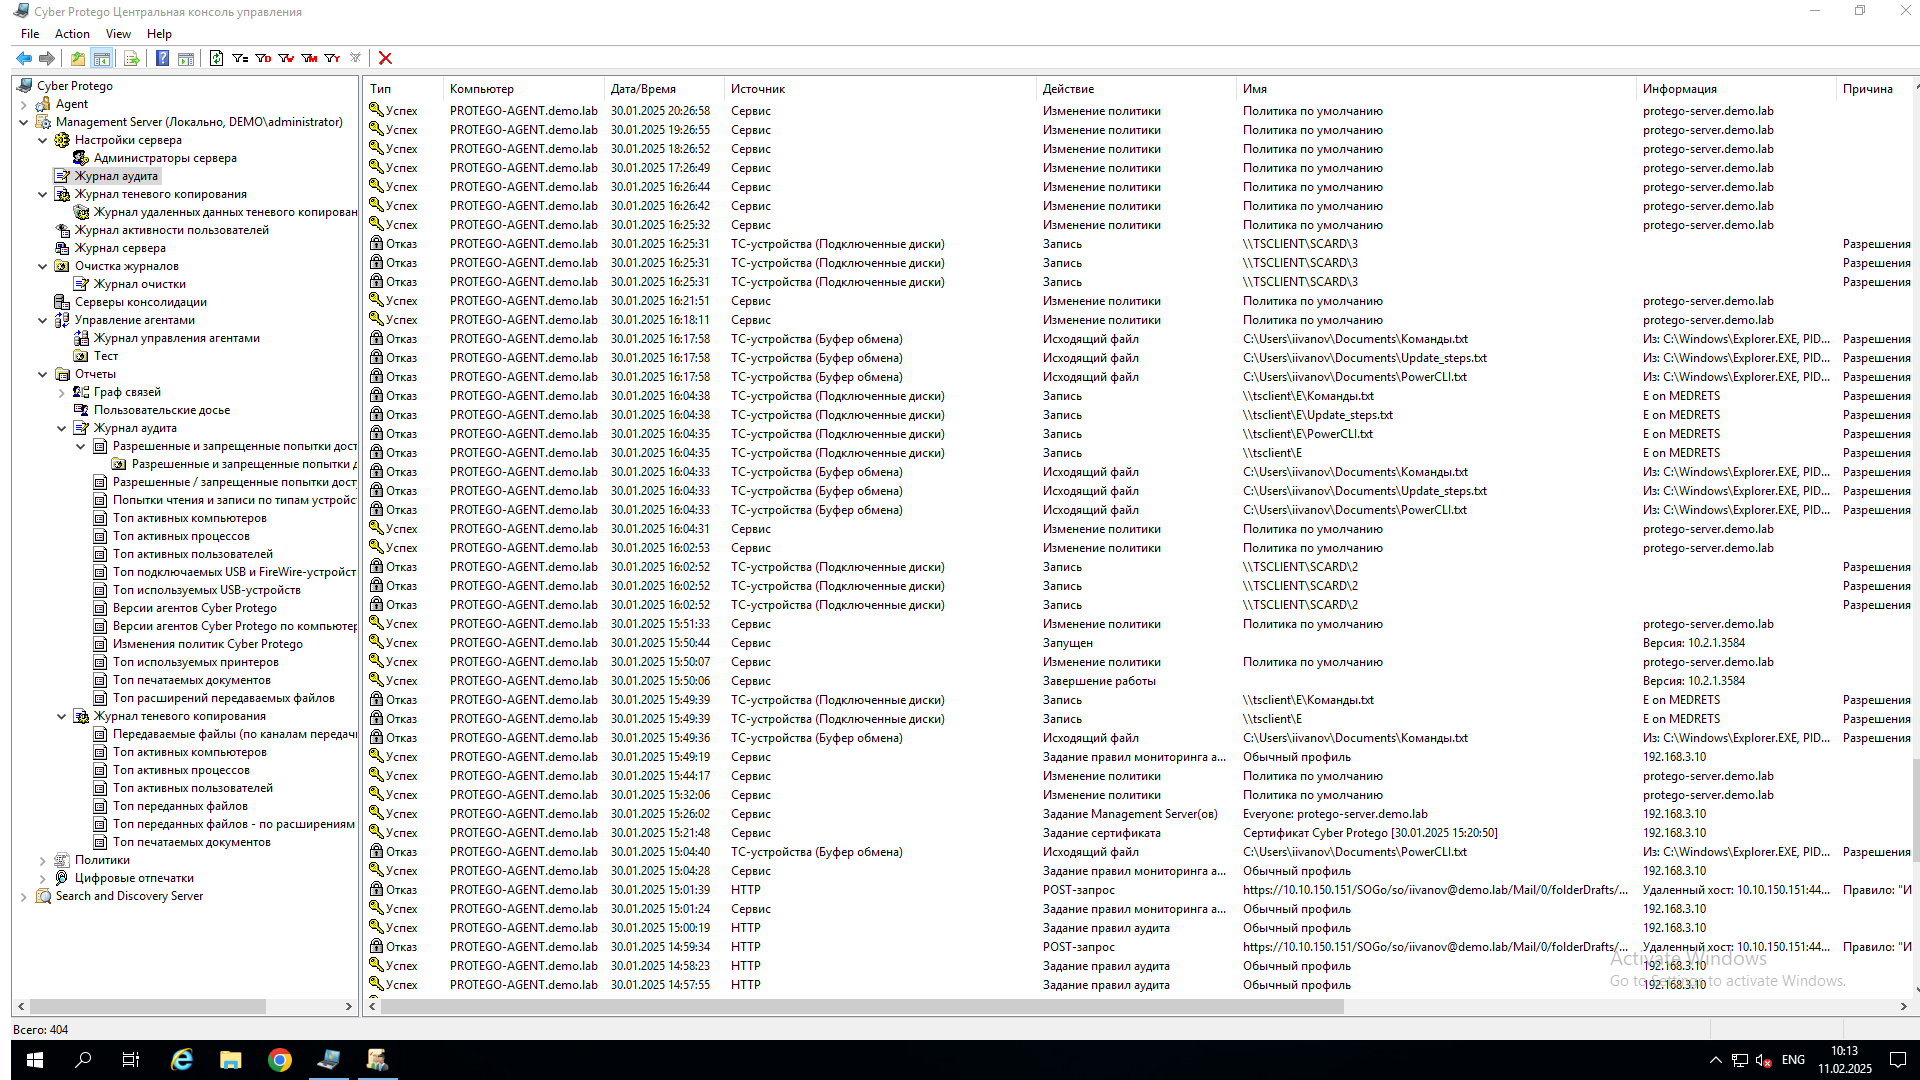This screenshot has width=1920, height=1080.
Task: Open Google Chrome from taskbar
Action: [x=280, y=1060]
